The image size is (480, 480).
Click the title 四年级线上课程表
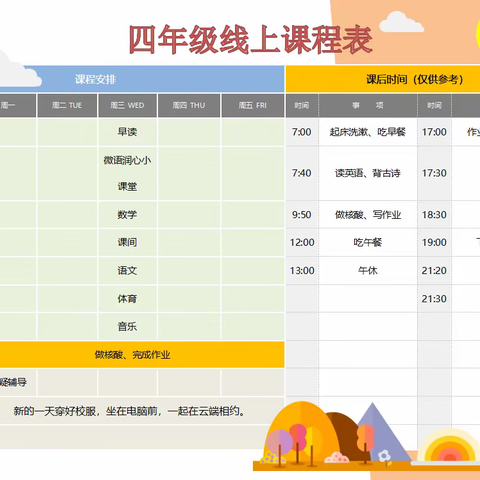(x=251, y=40)
